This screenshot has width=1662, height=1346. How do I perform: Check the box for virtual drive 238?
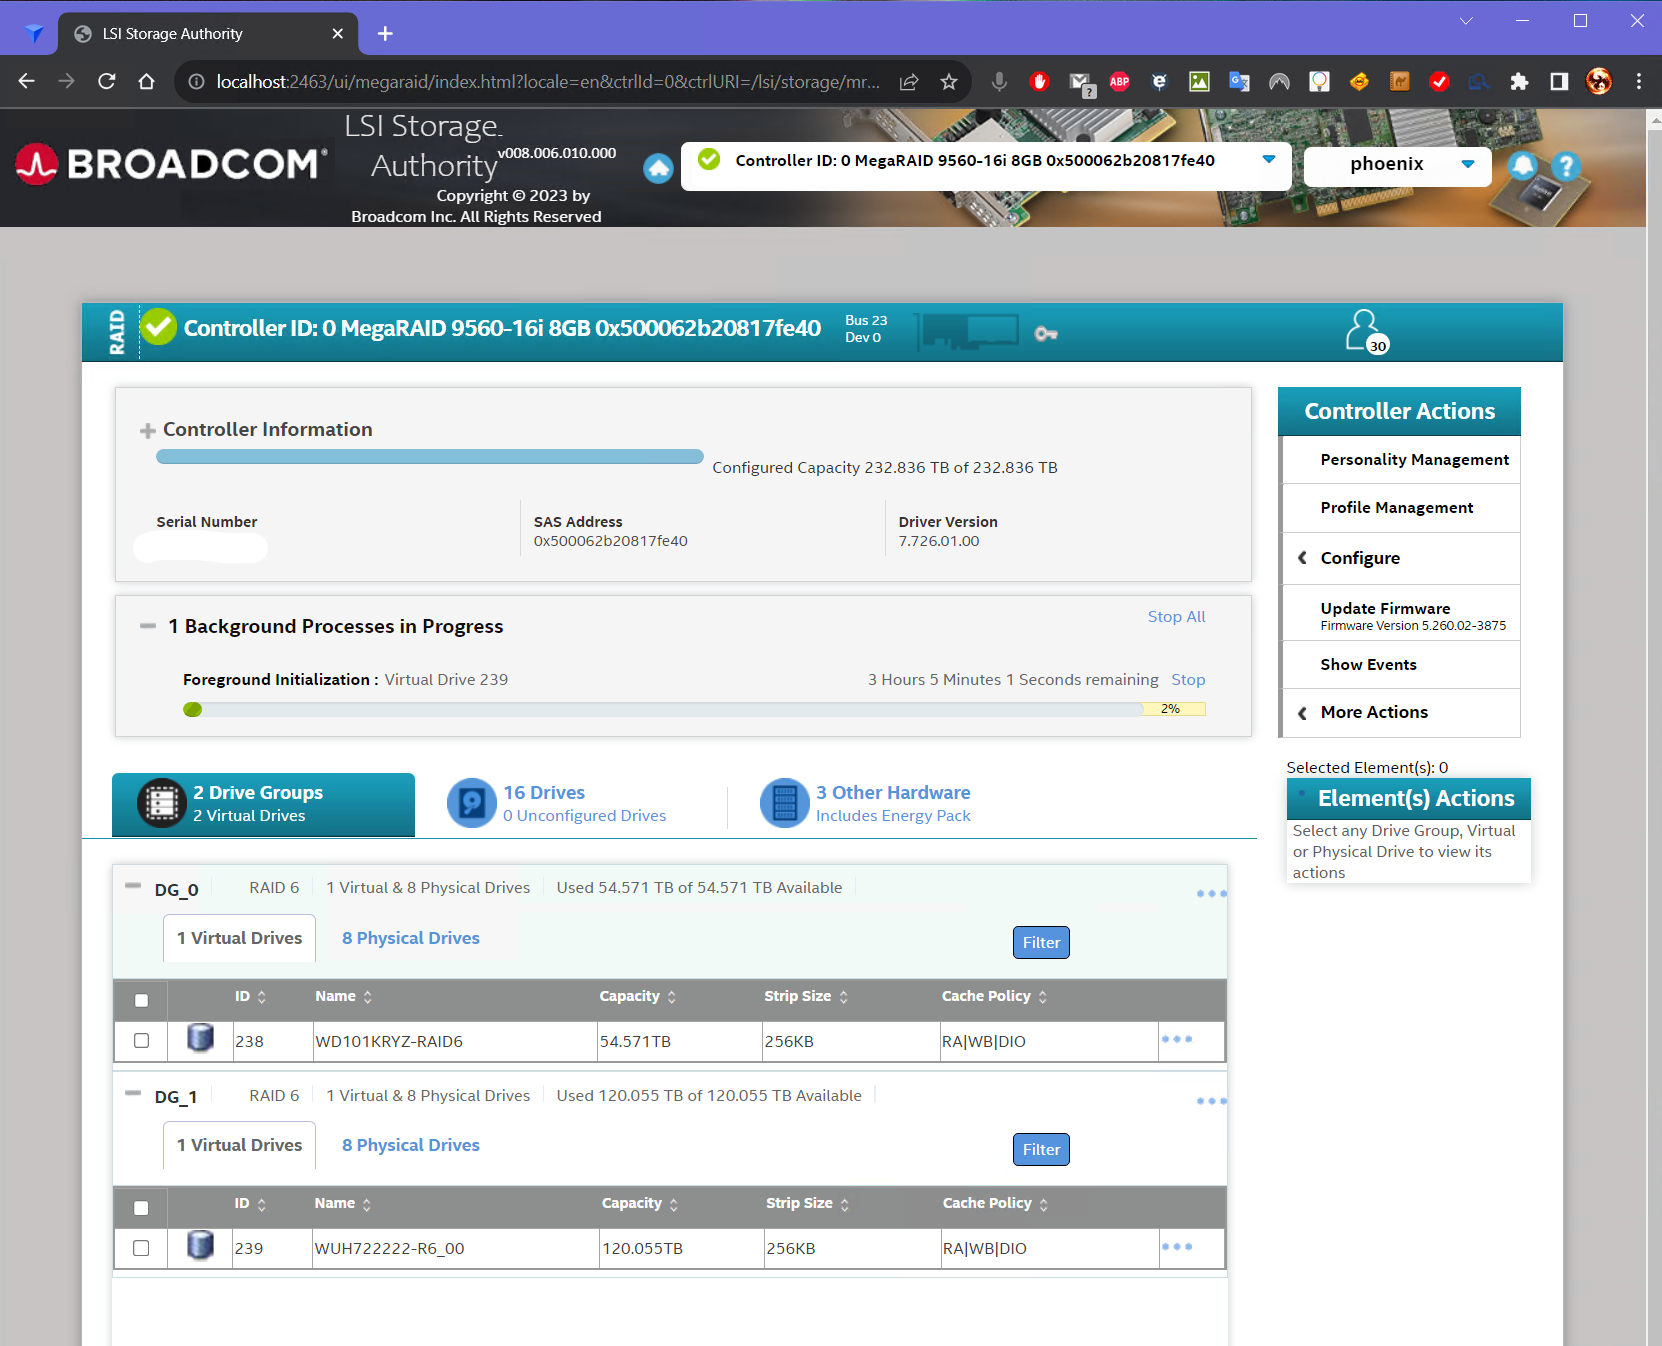(141, 1041)
